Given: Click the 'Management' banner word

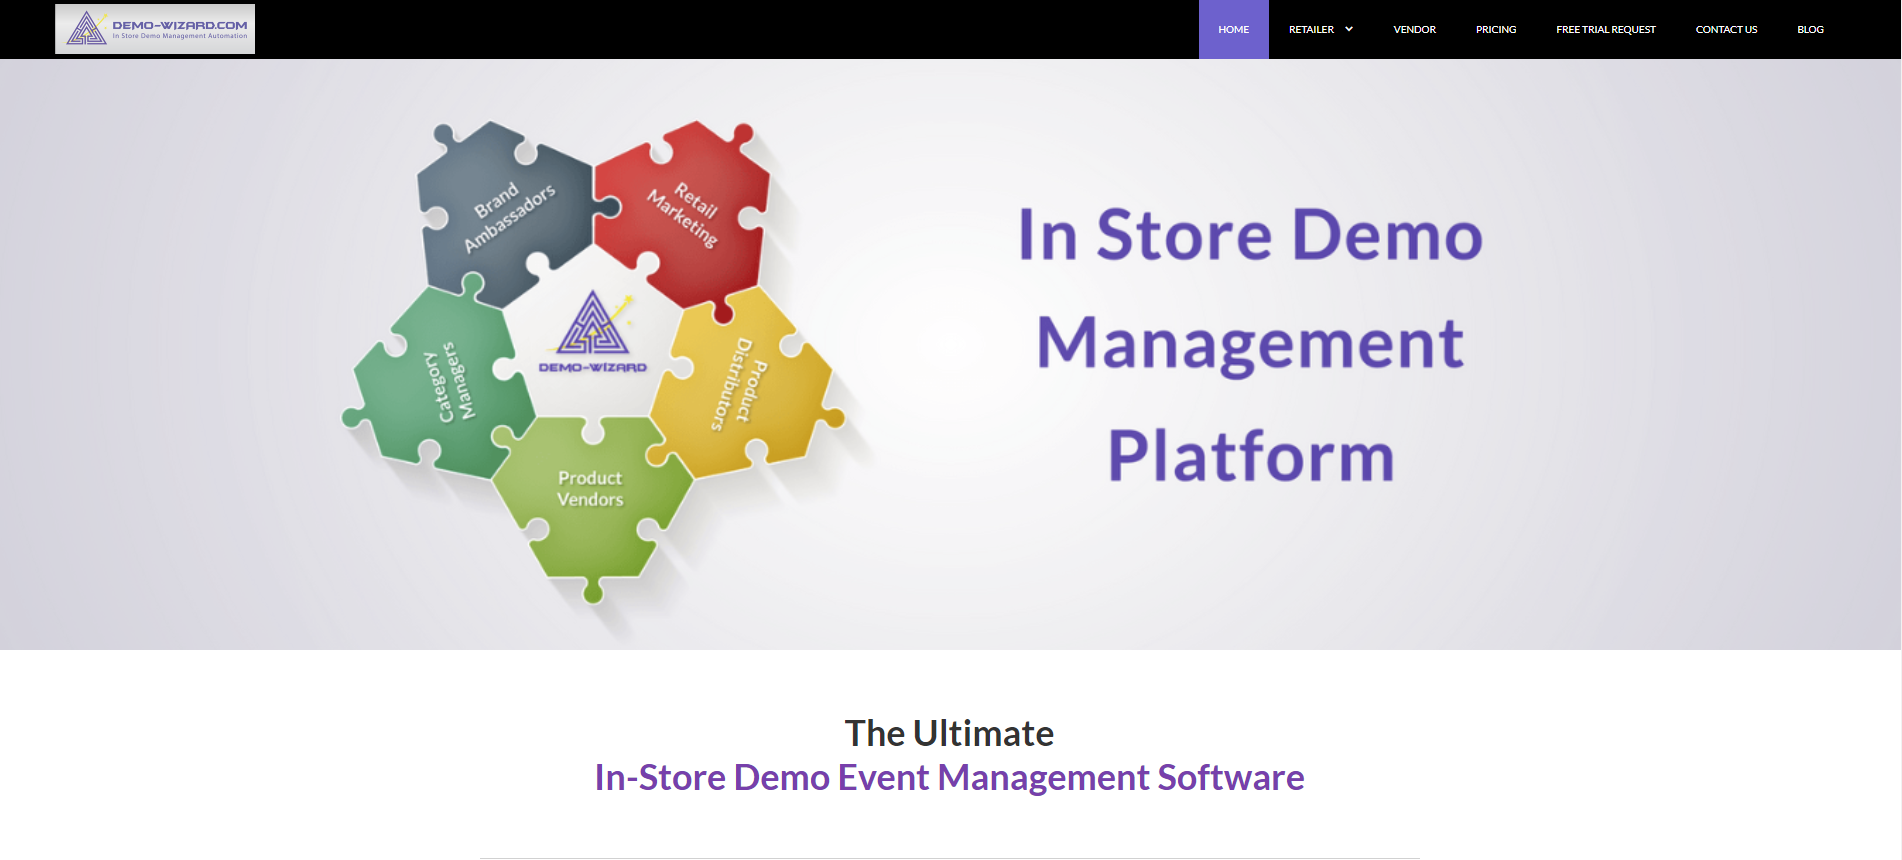Looking at the screenshot, I should point(1250,343).
